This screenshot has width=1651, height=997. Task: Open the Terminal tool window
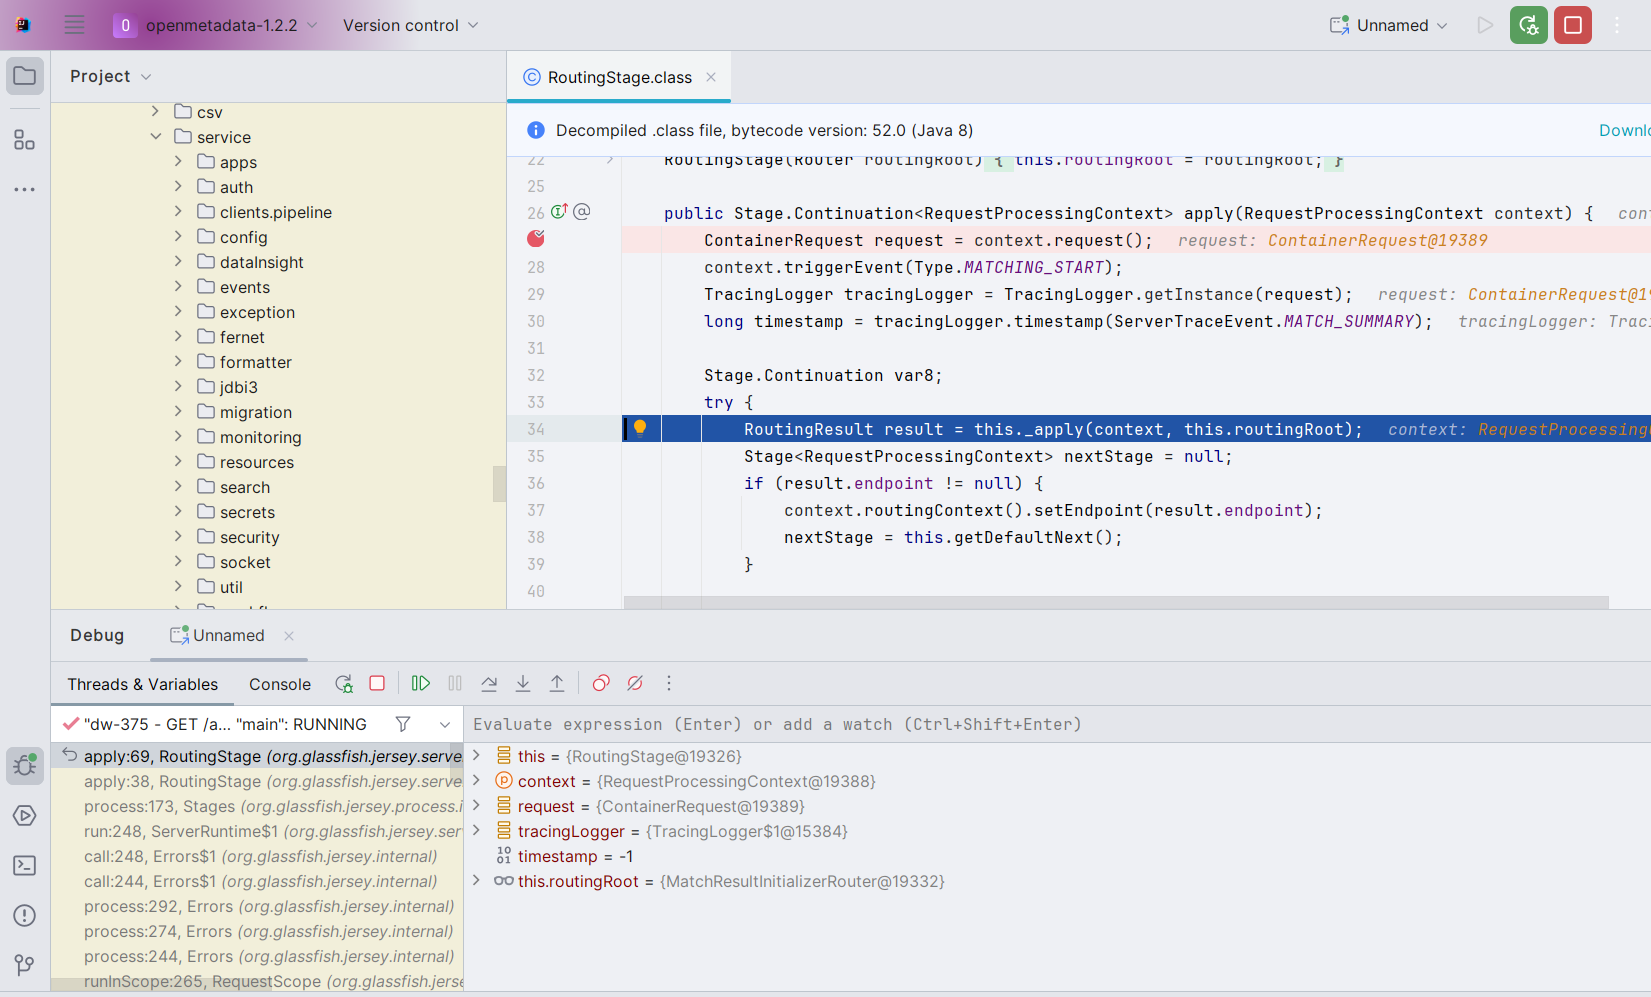(24, 865)
